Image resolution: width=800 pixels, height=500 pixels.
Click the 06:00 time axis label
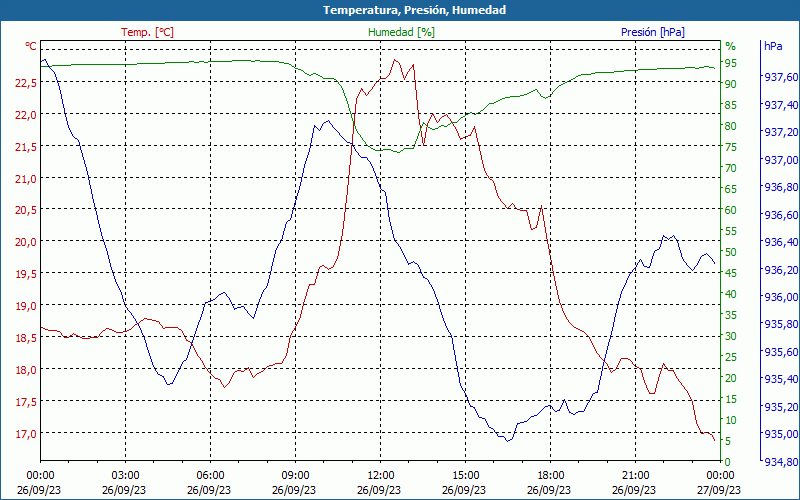point(210,477)
